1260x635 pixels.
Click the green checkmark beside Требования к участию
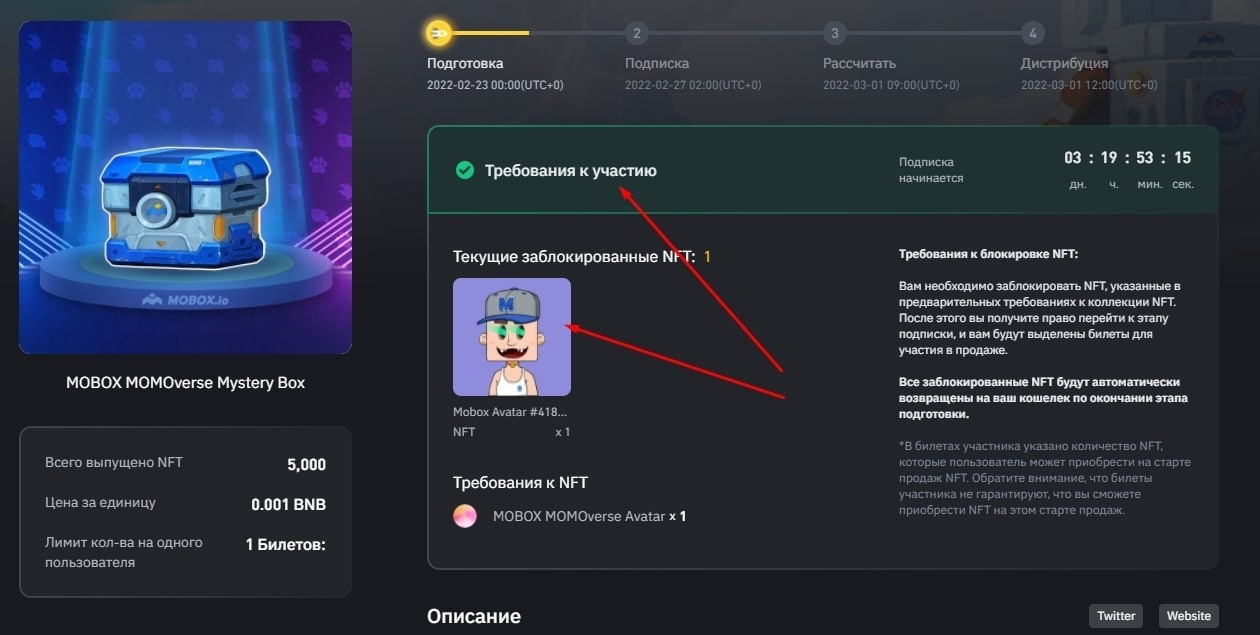coord(464,170)
